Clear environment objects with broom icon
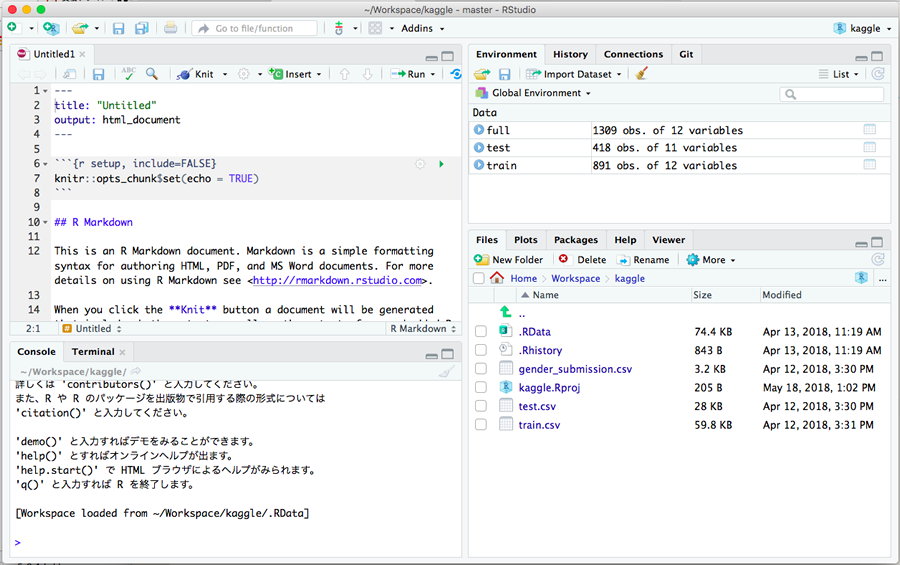Viewport: 900px width, 565px height. point(642,73)
